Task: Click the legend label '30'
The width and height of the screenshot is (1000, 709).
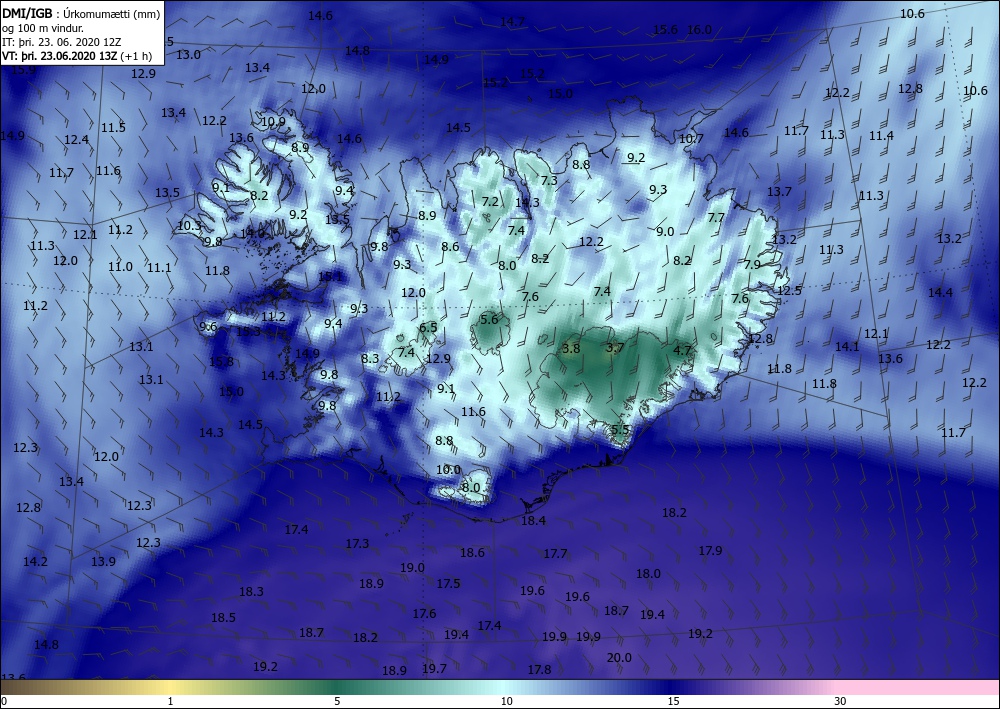Action: (x=841, y=701)
